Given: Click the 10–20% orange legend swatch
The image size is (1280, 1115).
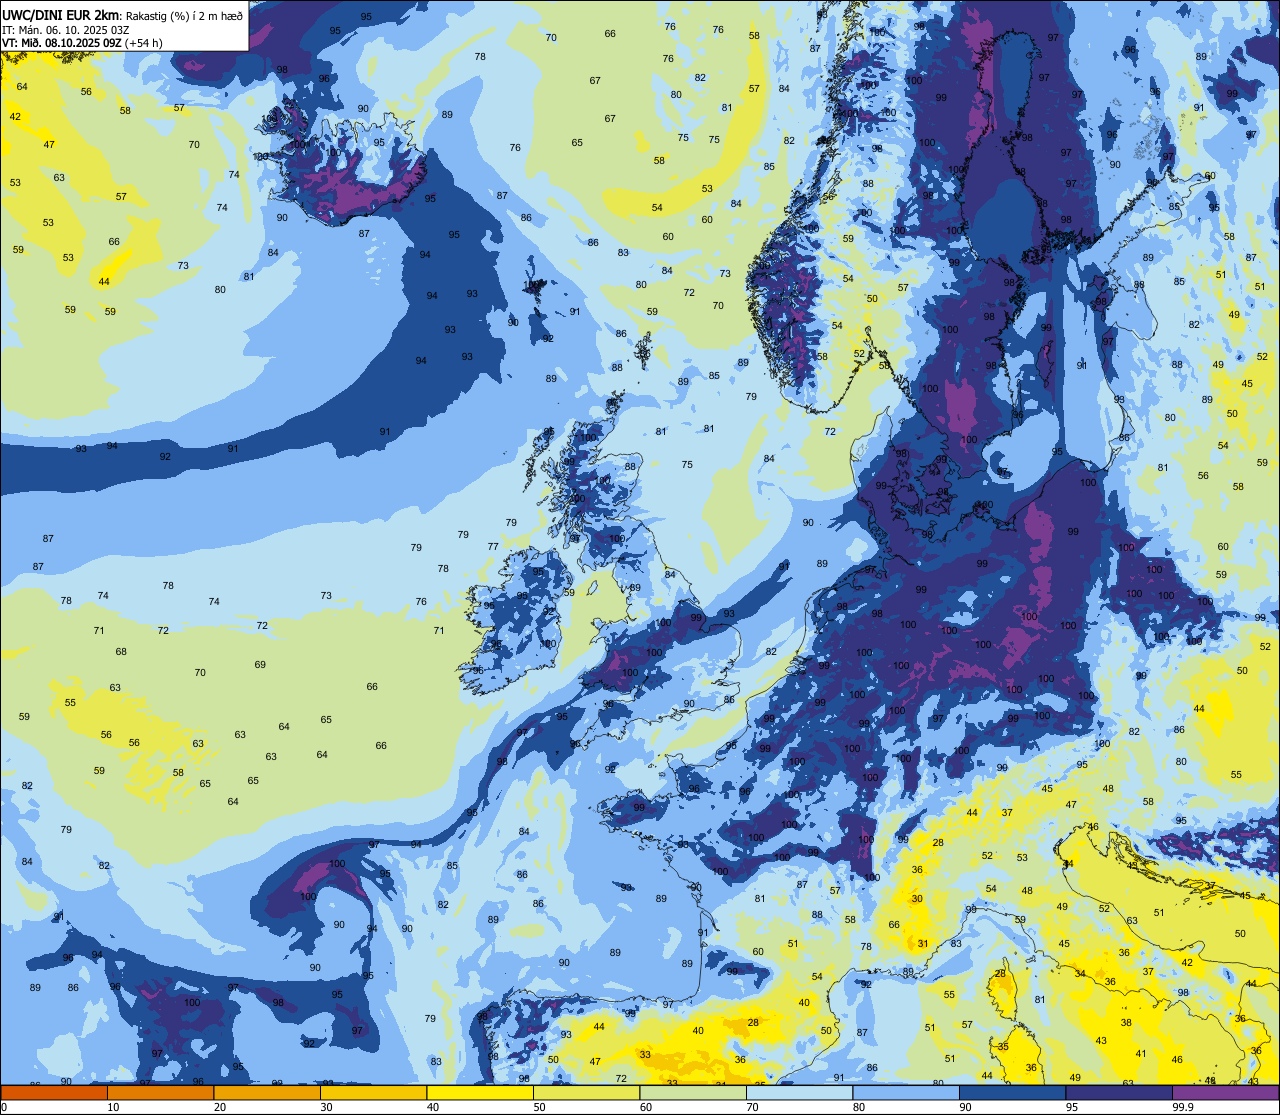Looking at the screenshot, I should (x=160, y=1092).
